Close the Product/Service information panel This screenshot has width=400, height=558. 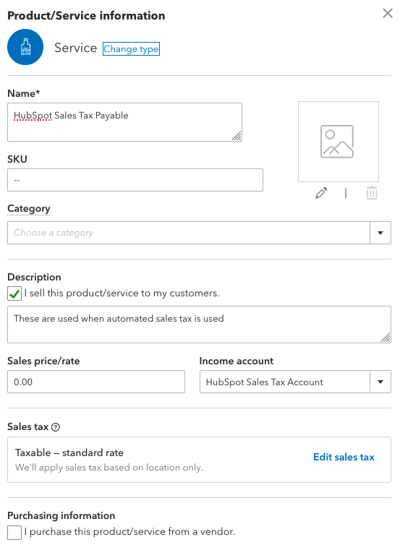tap(388, 14)
